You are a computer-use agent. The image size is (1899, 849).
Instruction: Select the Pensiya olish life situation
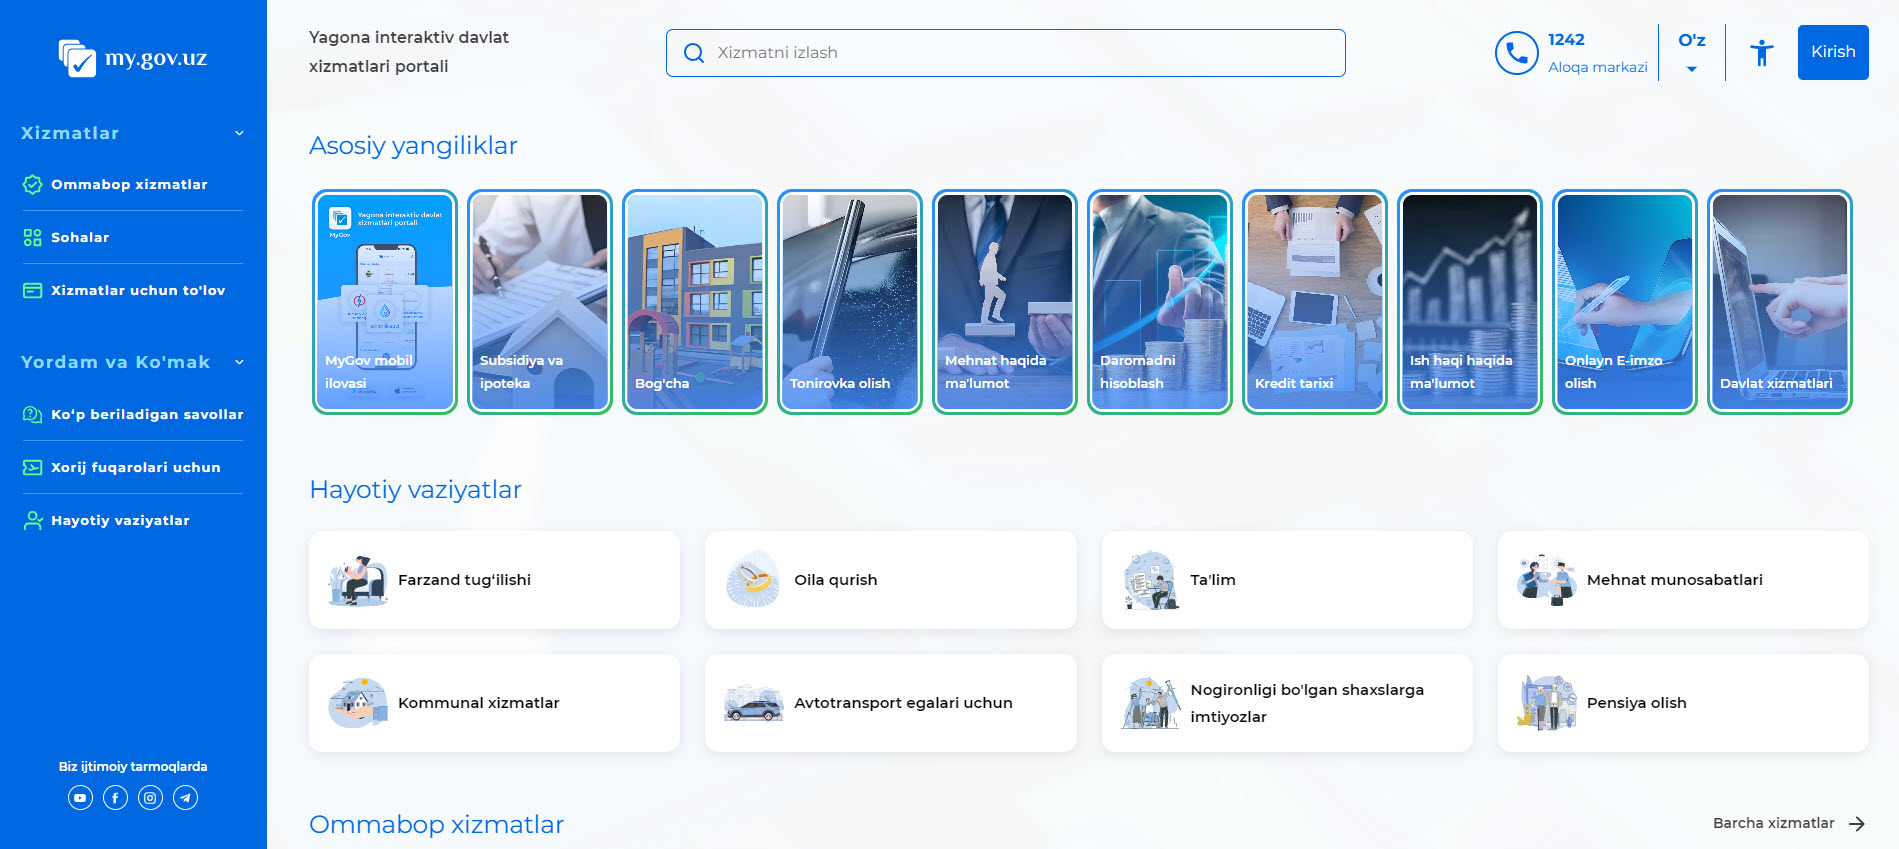click(1682, 703)
